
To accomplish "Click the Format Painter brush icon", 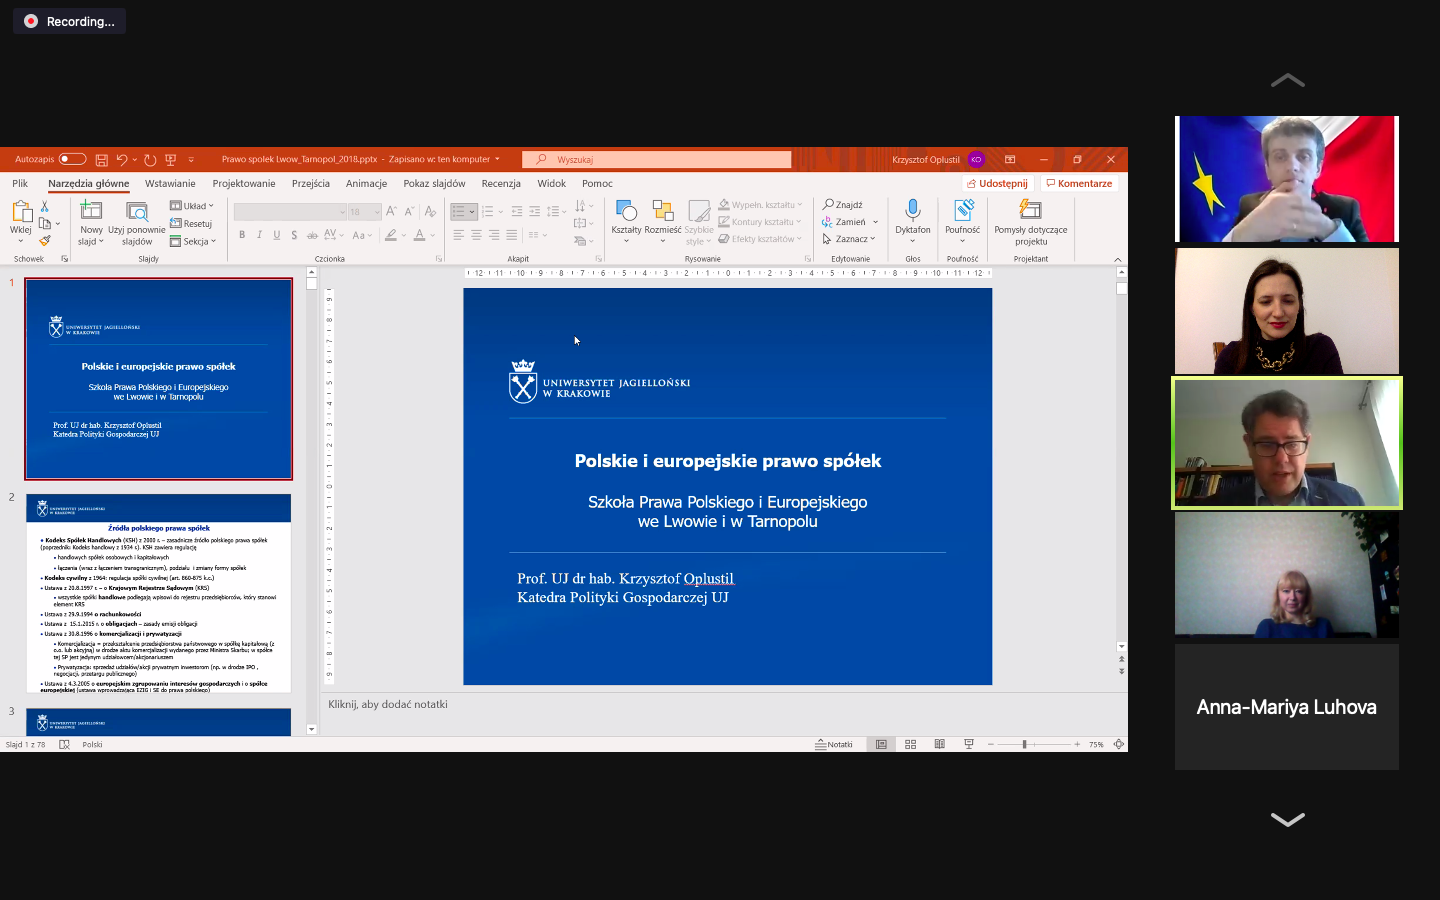I will (44, 240).
